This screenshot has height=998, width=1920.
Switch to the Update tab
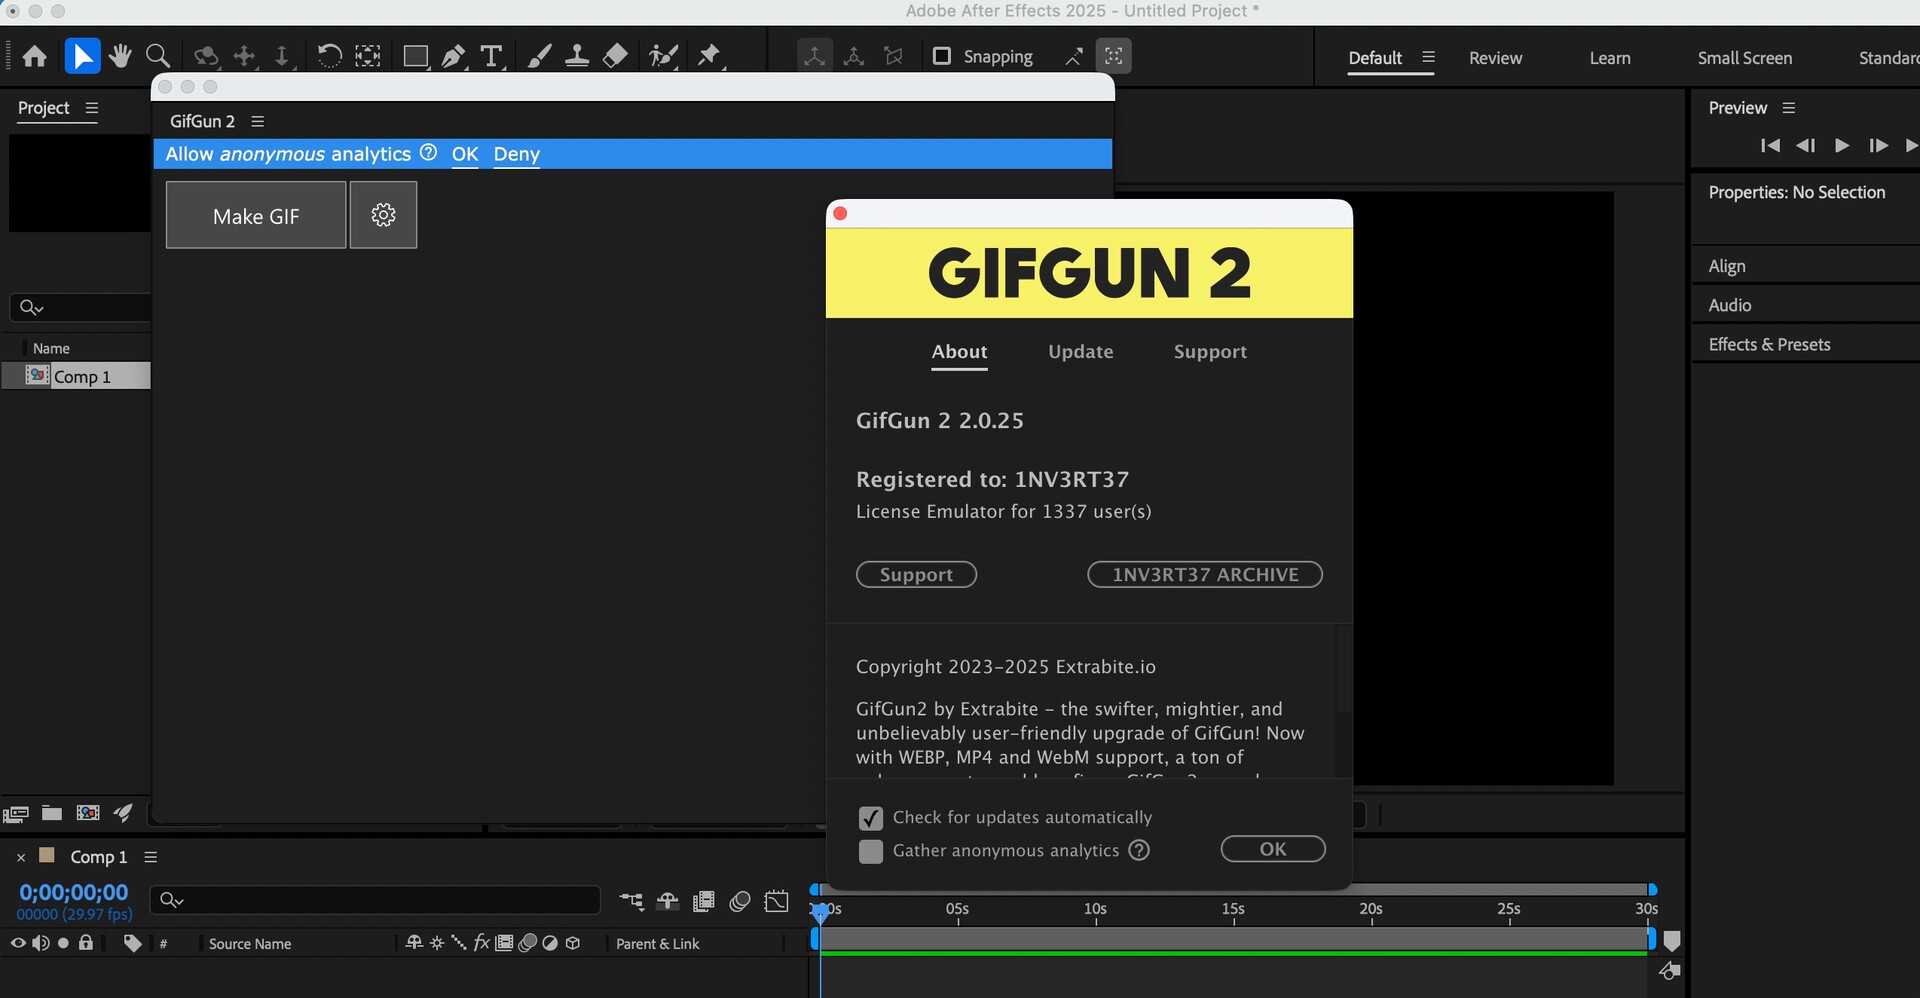1080,352
